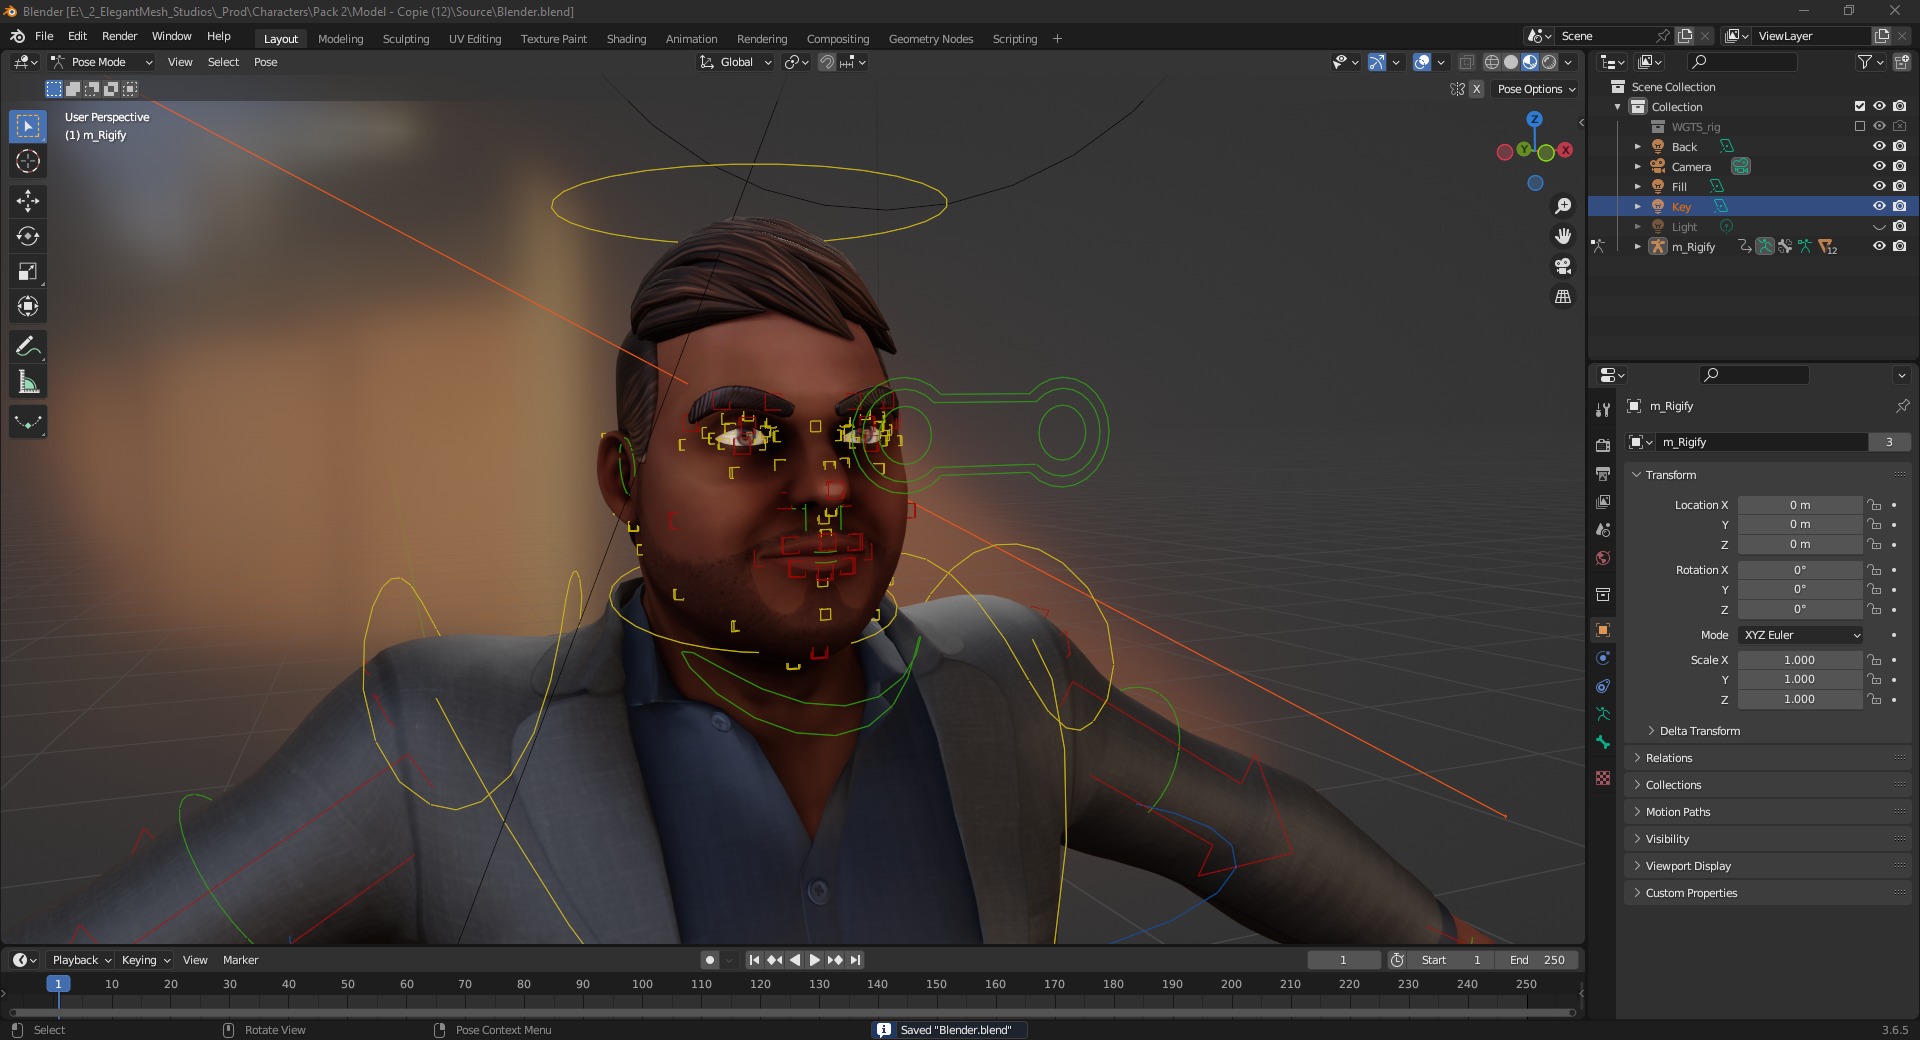
Task: Open the Pose Options dropdown
Action: tap(1536, 89)
